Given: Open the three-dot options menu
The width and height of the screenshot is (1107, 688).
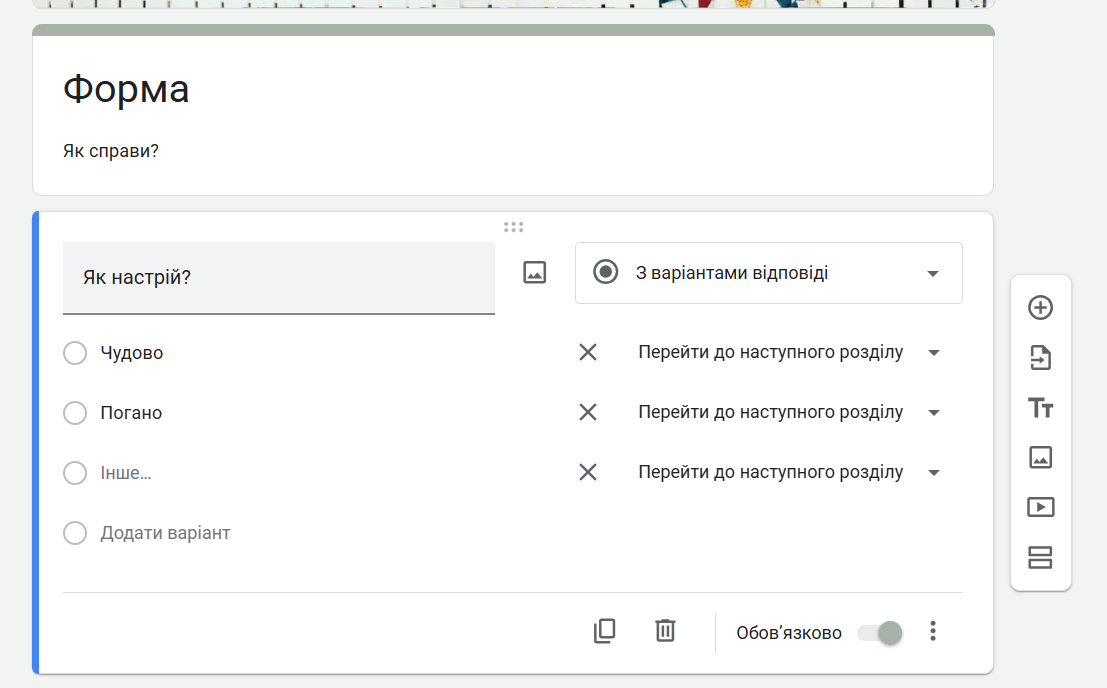Looking at the screenshot, I should pos(932,631).
